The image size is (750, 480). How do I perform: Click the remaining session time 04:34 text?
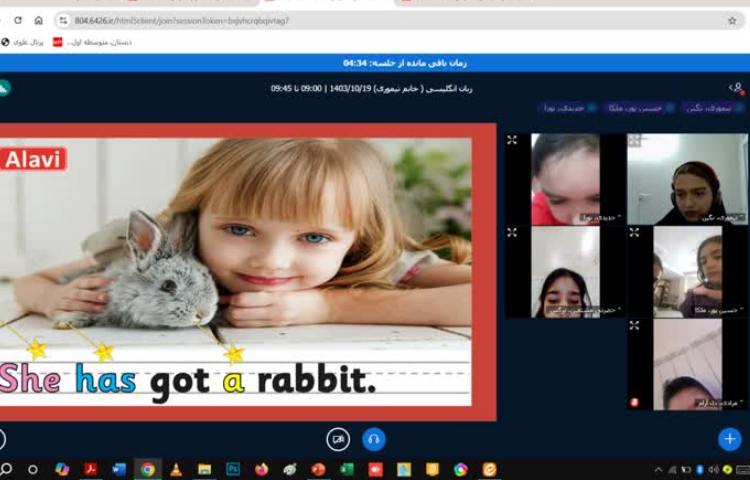coord(405,63)
